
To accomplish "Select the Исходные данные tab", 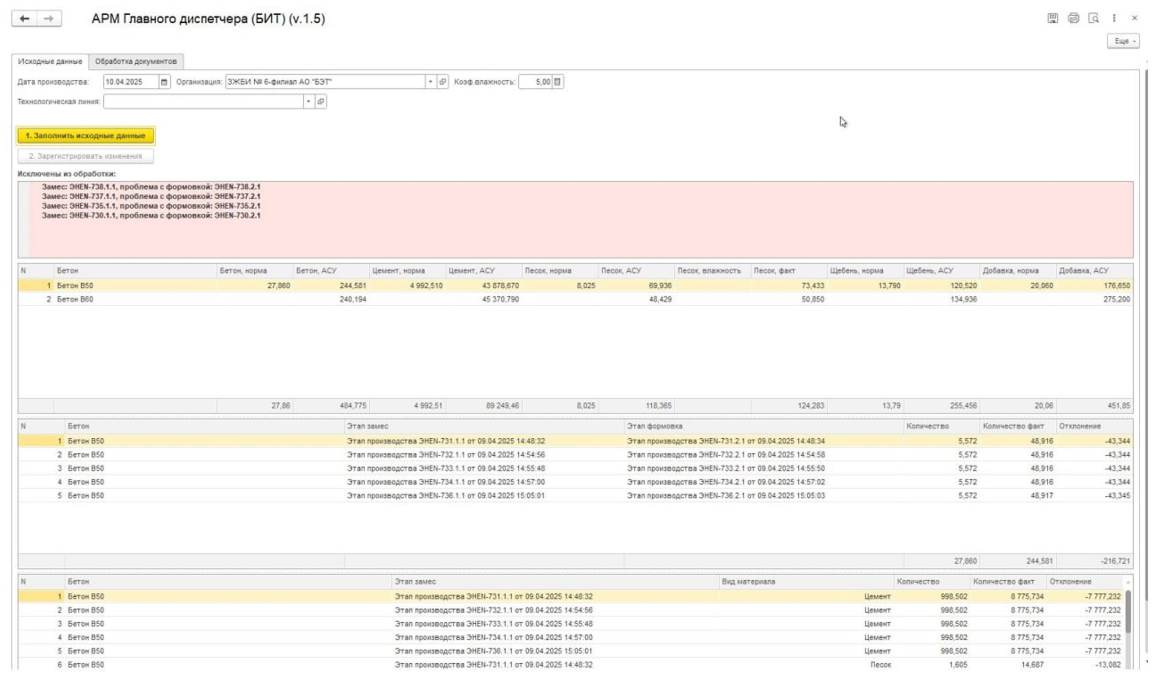I will [x=50, y=61].
